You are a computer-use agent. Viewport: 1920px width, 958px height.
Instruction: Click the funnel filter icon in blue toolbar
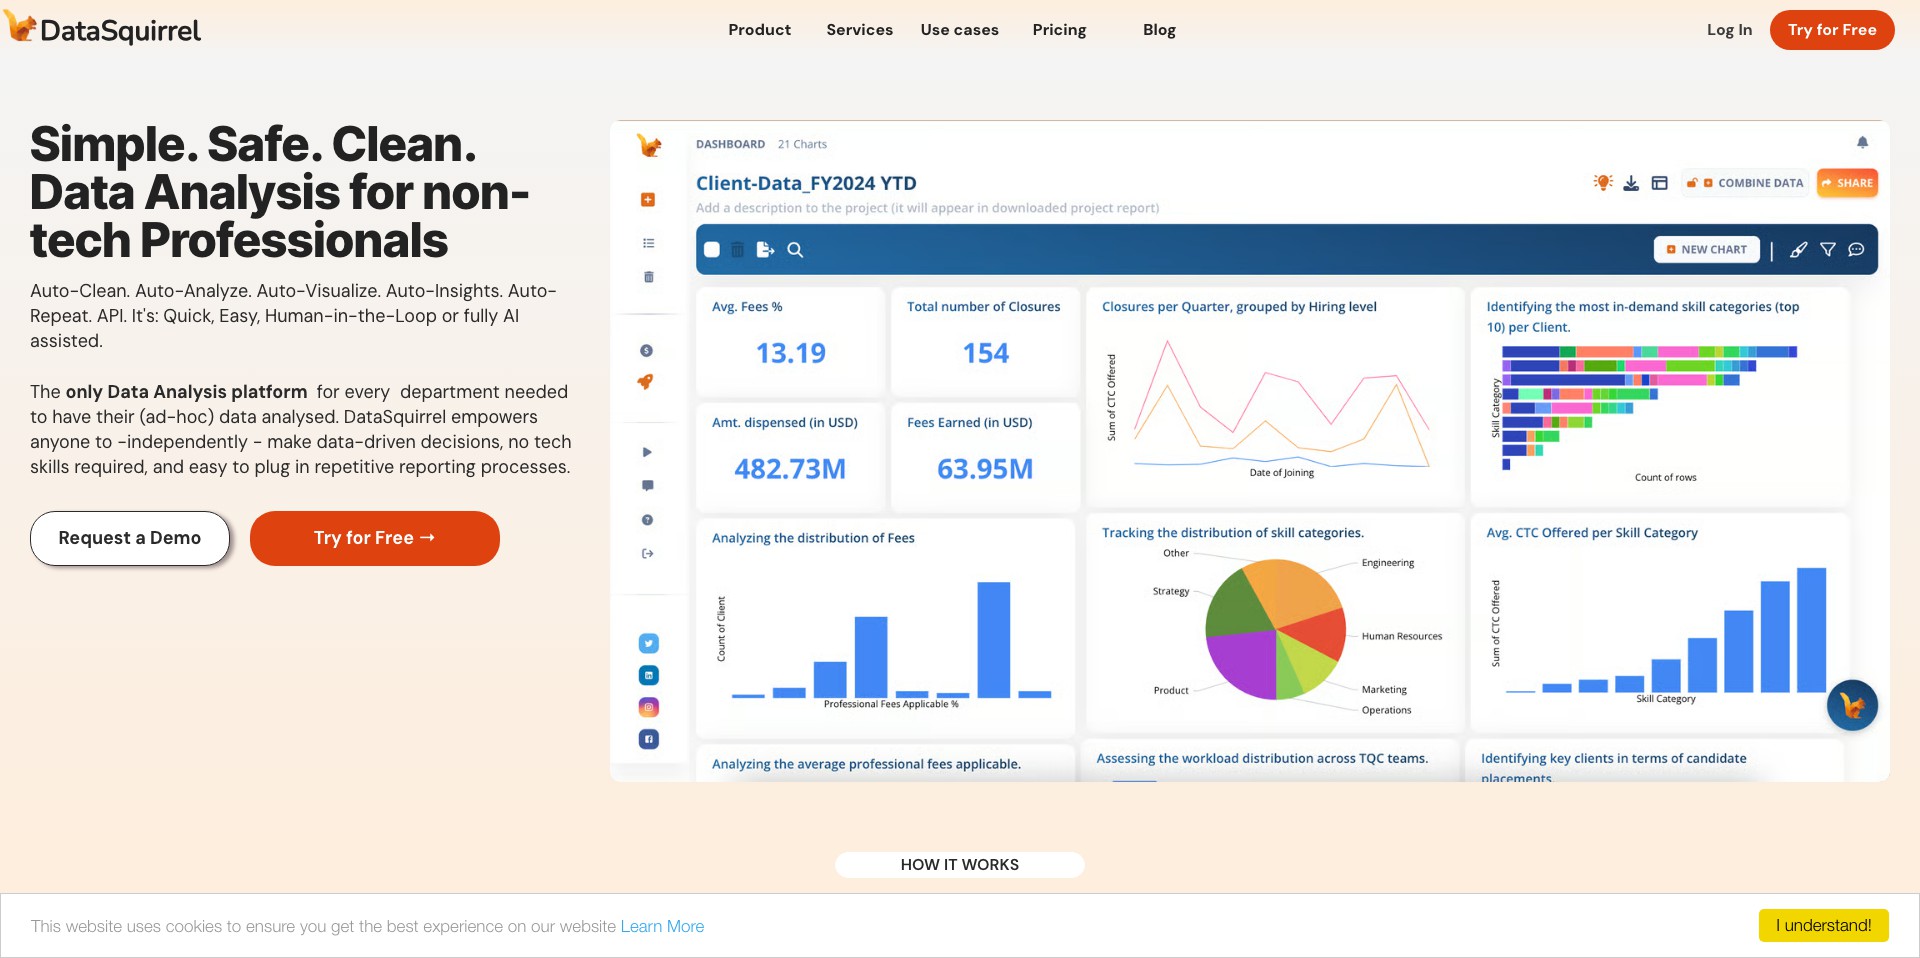1827,250
